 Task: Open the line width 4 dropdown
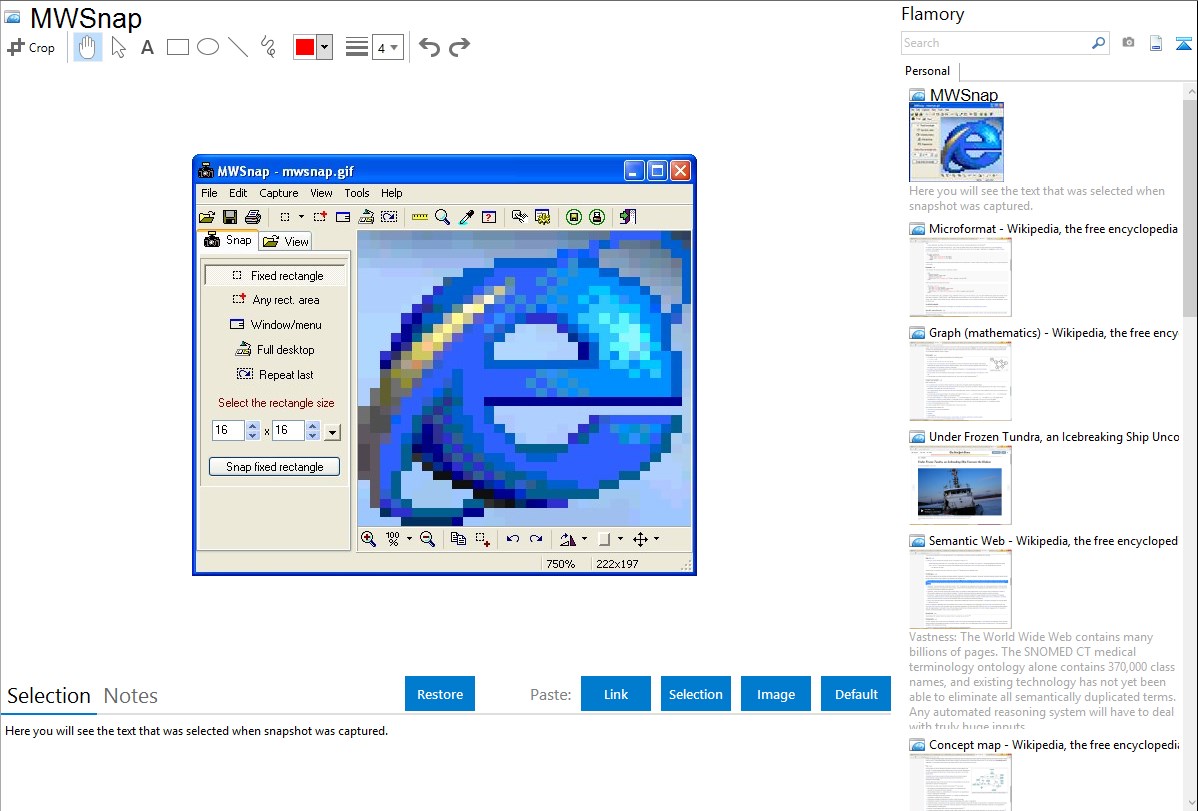point(388,47)
